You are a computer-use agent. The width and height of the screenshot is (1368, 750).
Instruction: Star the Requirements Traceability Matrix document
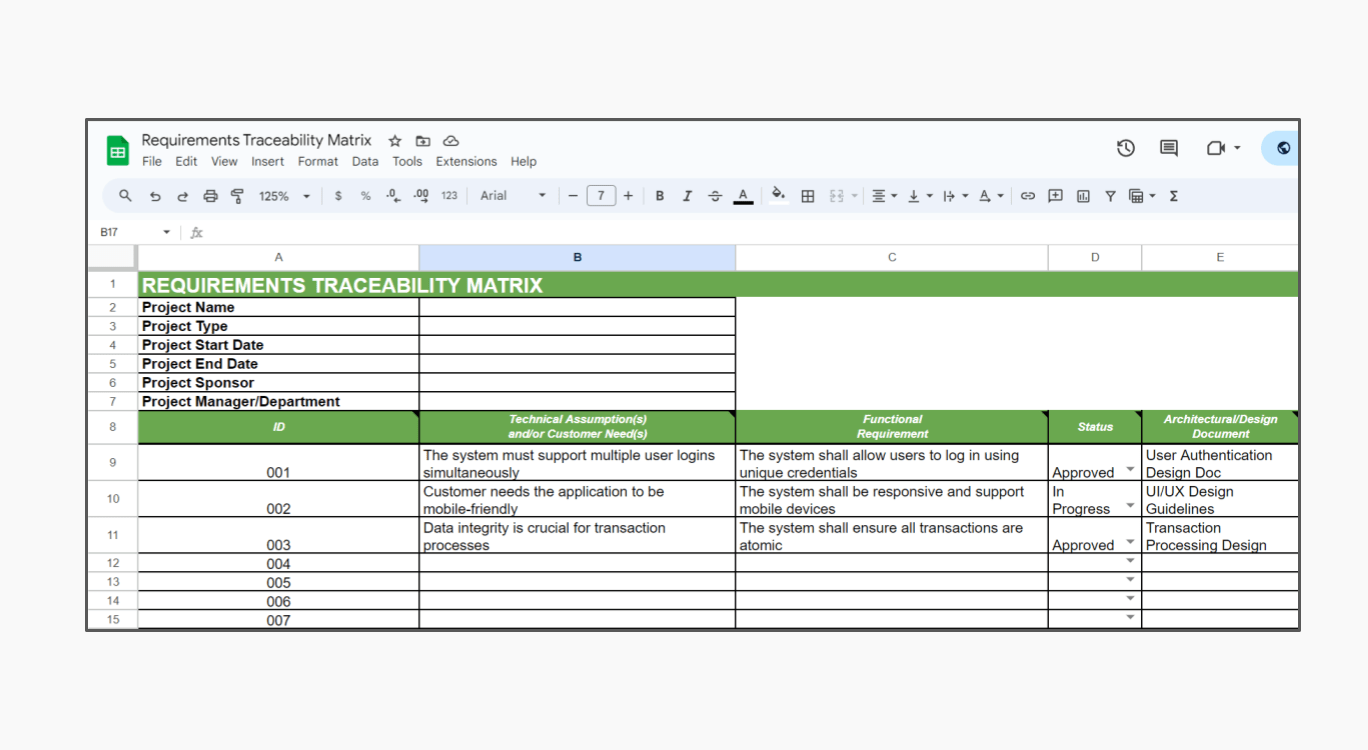[x=394, y=141]
